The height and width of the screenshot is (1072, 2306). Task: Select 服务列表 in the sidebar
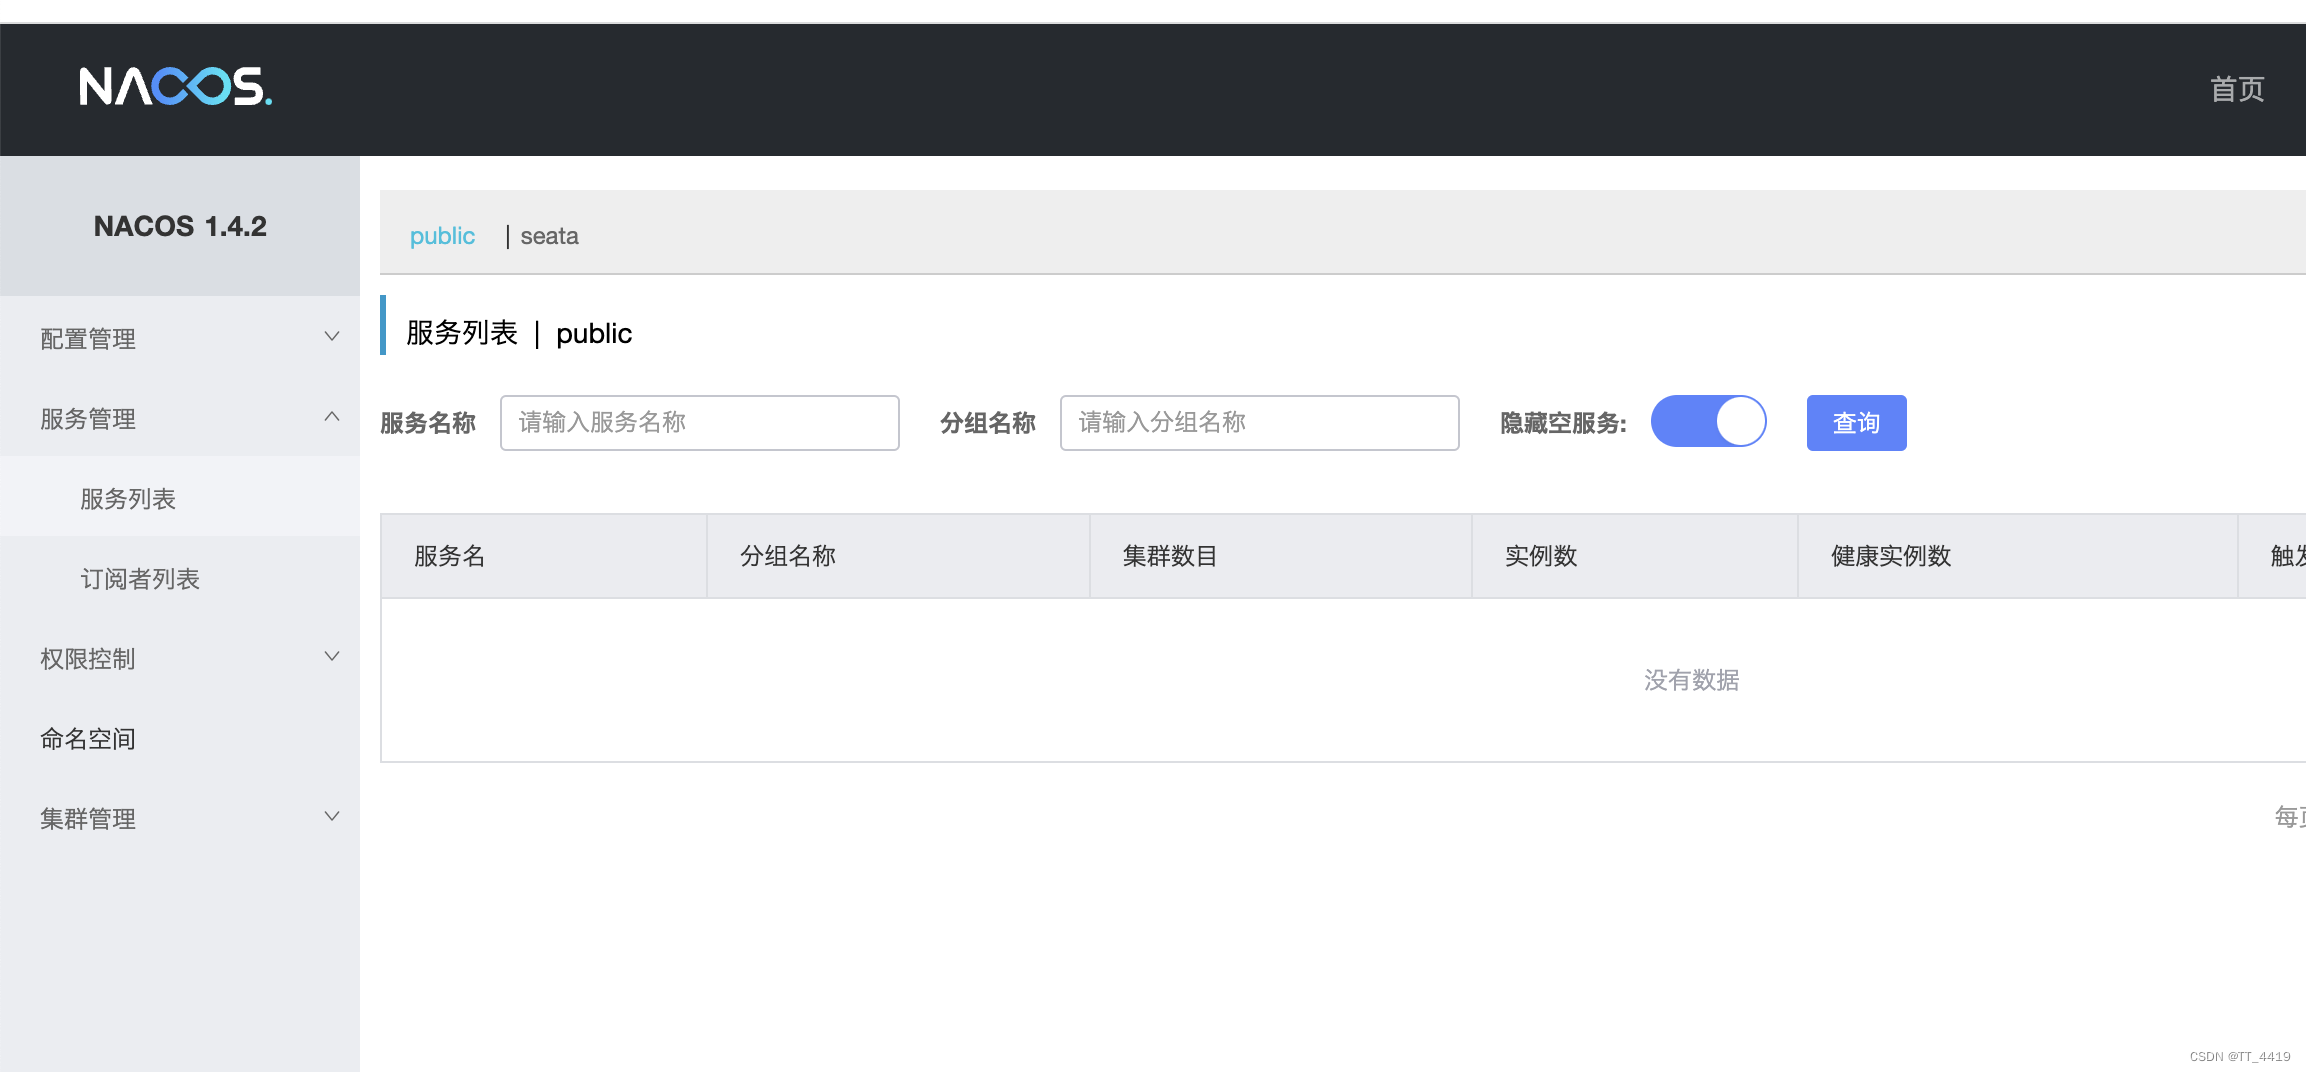coord(180,498)
